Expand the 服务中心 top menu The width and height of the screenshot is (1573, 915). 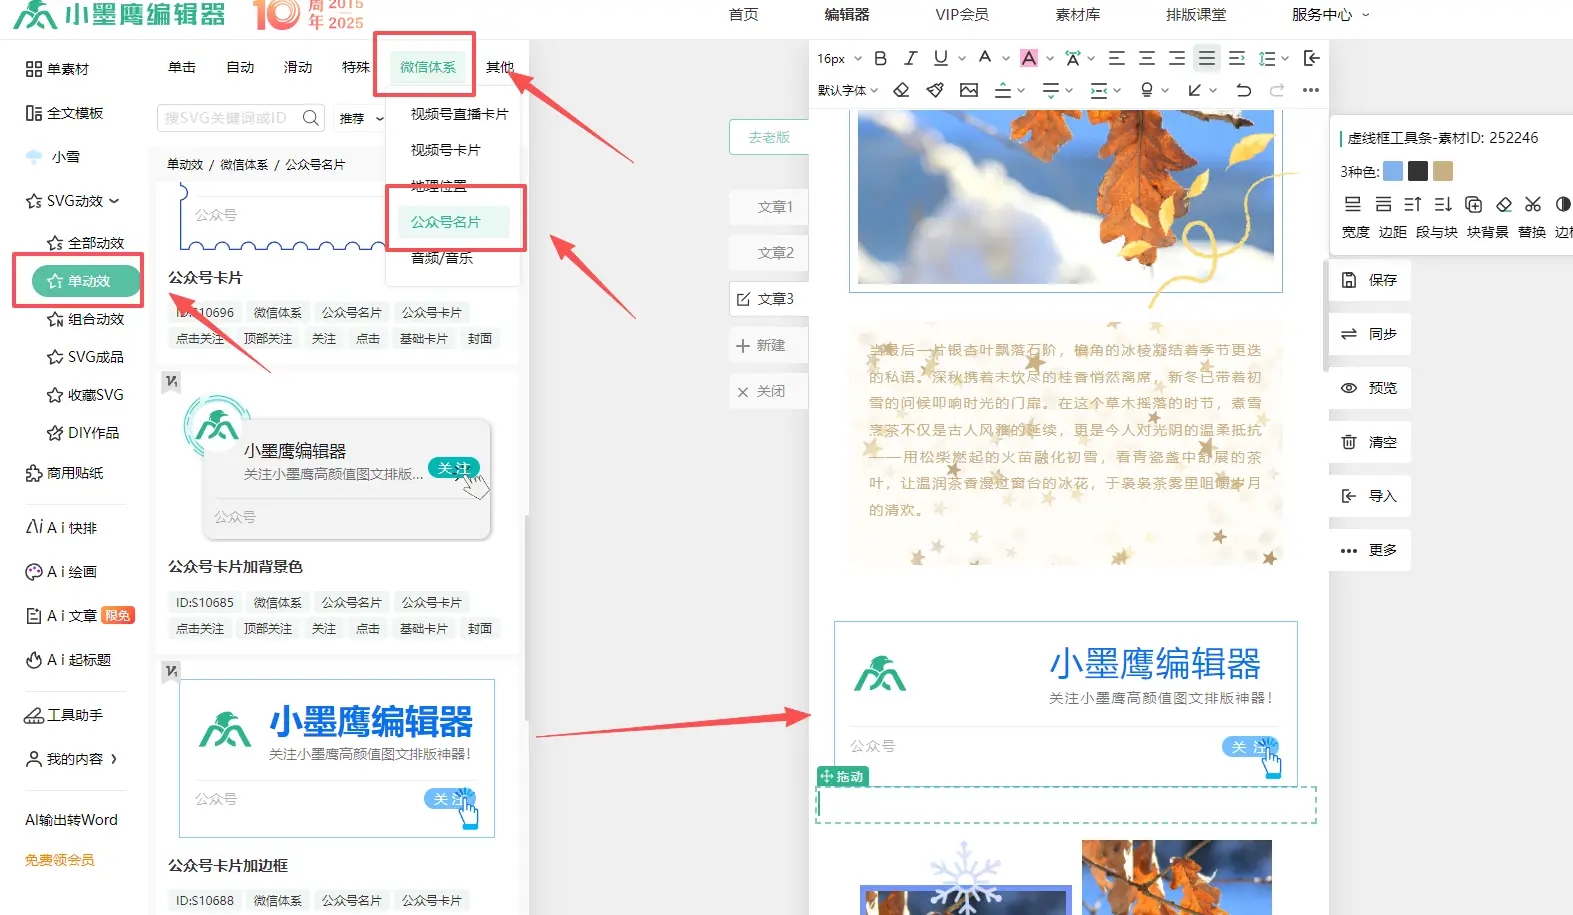(x=1331, y=15)
